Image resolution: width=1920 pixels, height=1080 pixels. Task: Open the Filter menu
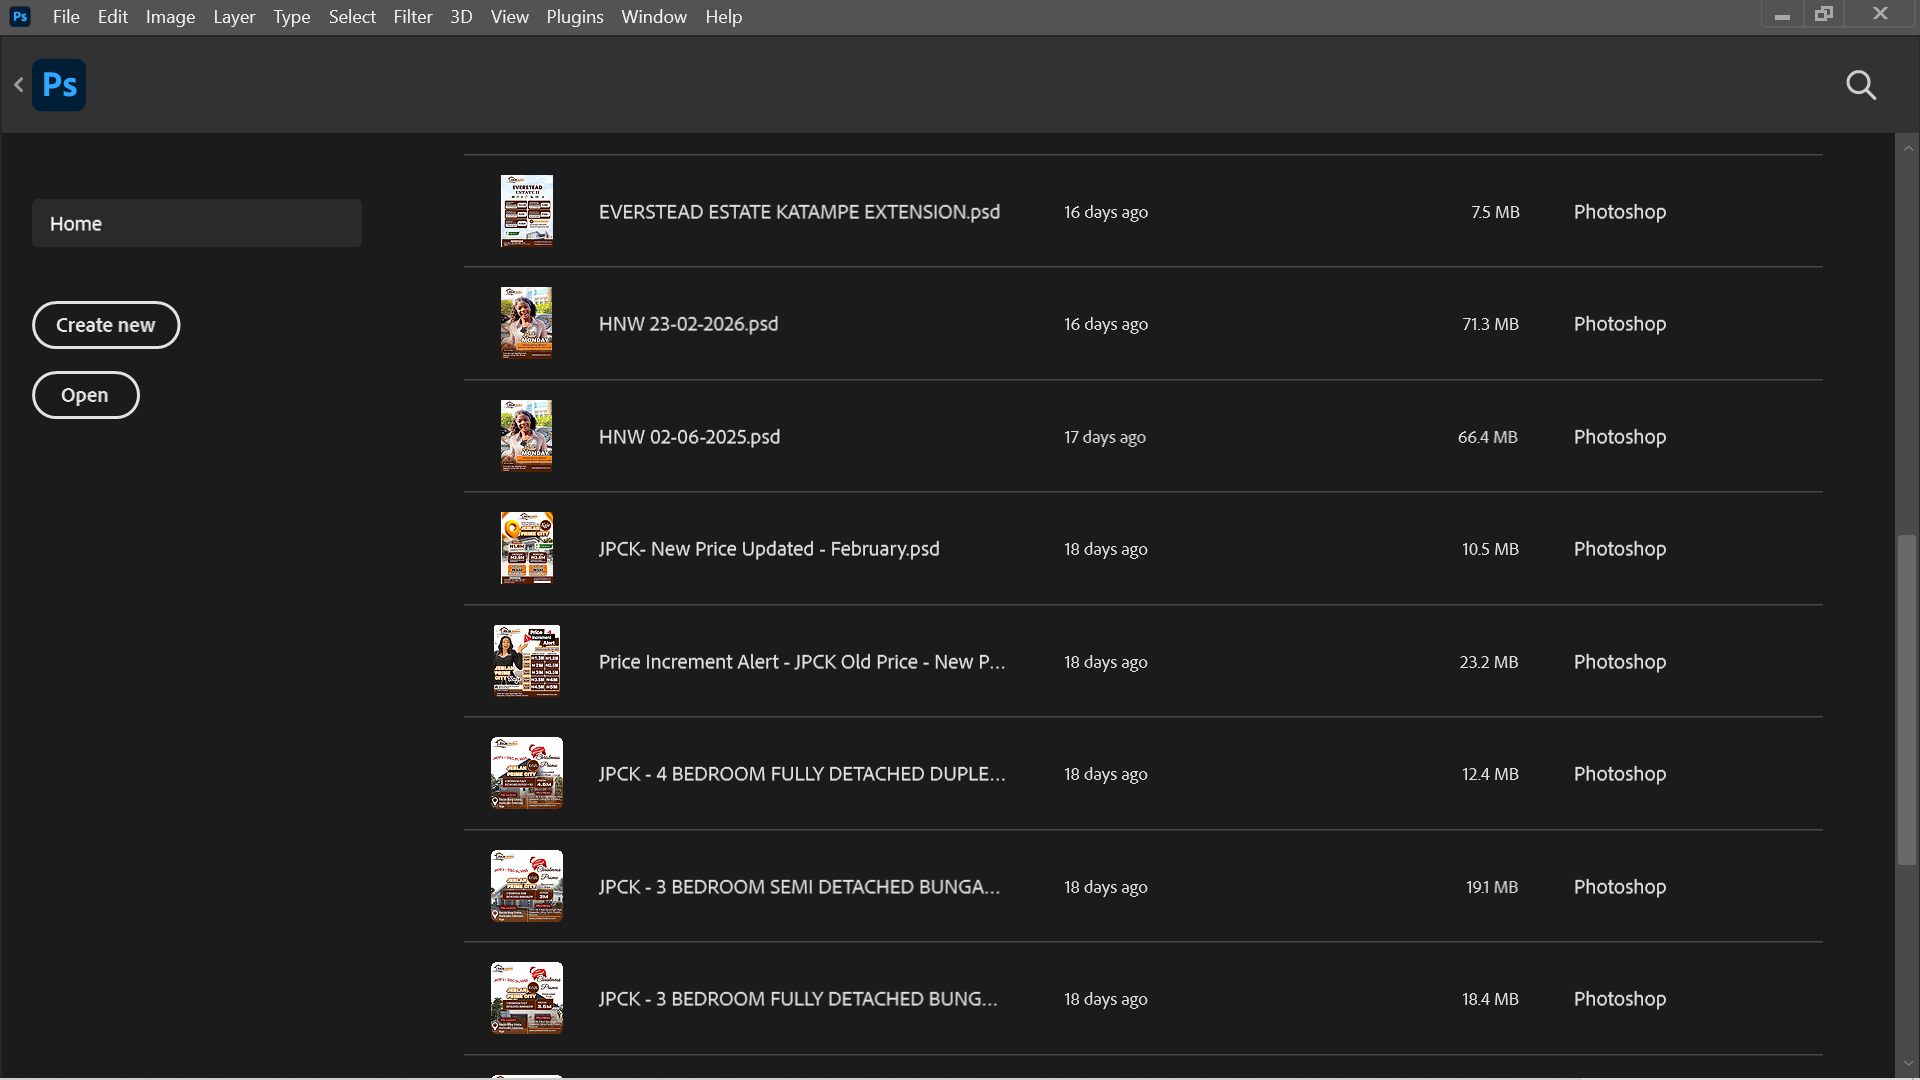(413, 17)
